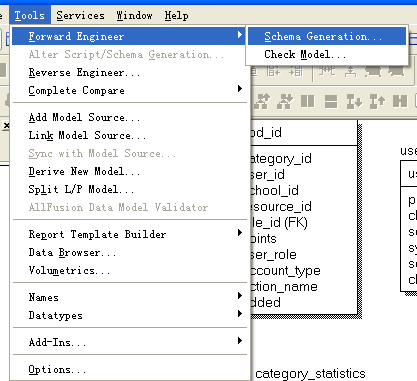417x381 pixels.
Task: Open the Help menu
Action: point(176,15)
